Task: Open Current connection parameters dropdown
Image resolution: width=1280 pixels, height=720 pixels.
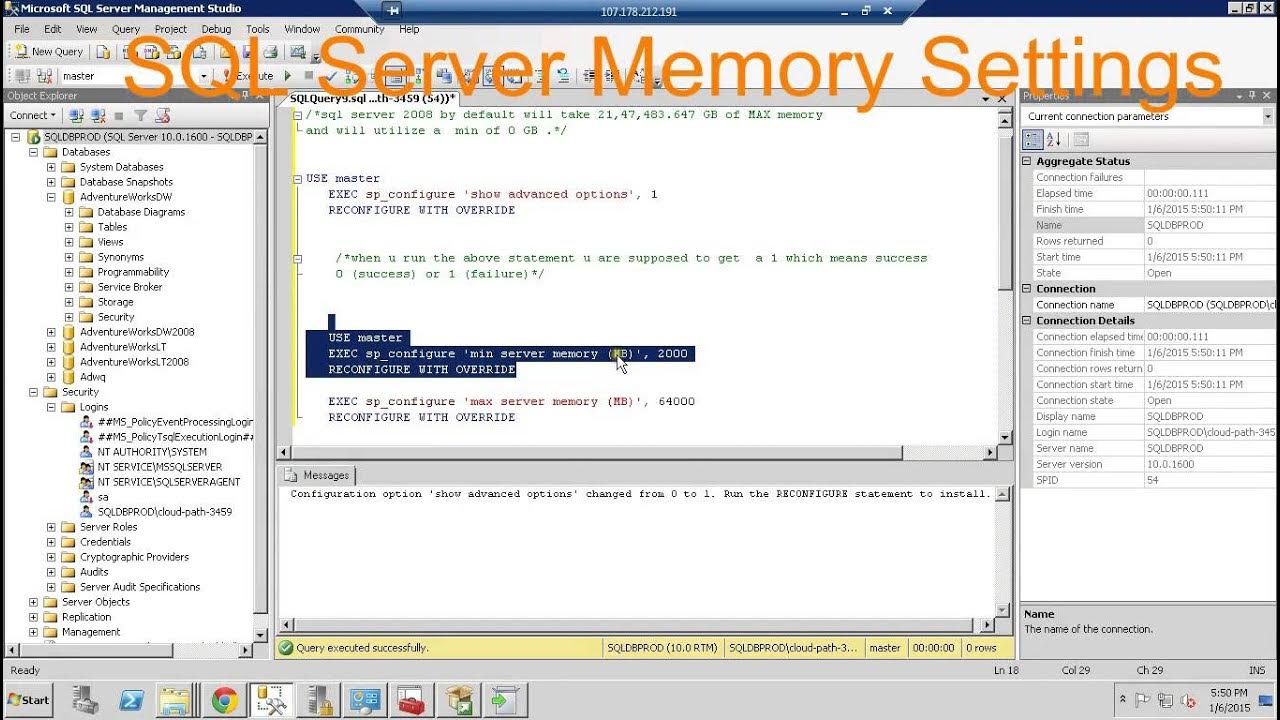Action: click(1267, 116)
